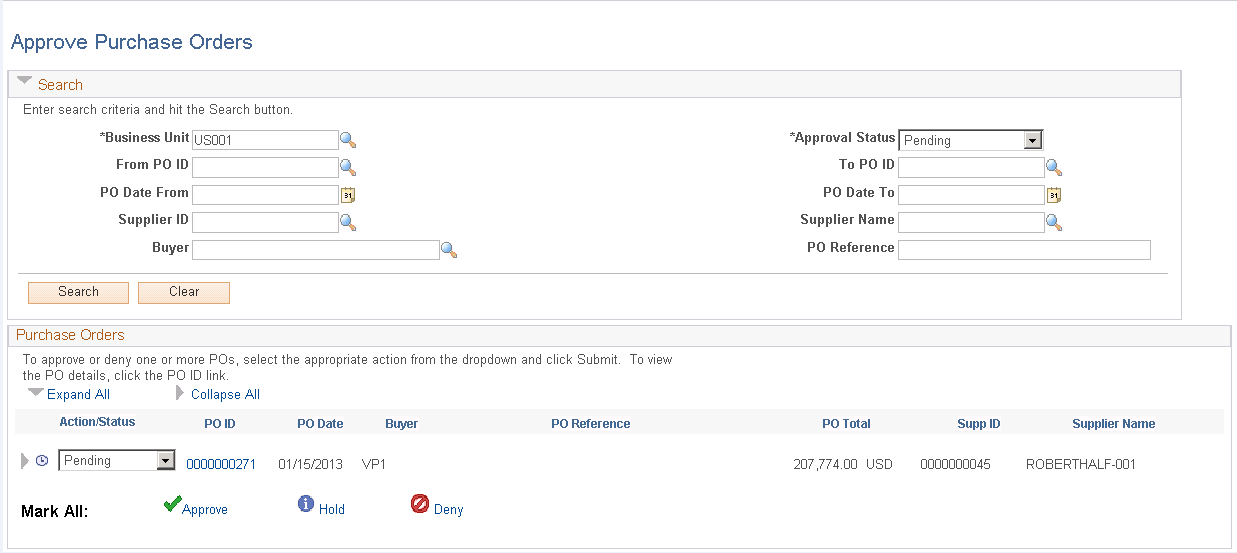Click Deny link in Mark All

(x=449, y=509)
